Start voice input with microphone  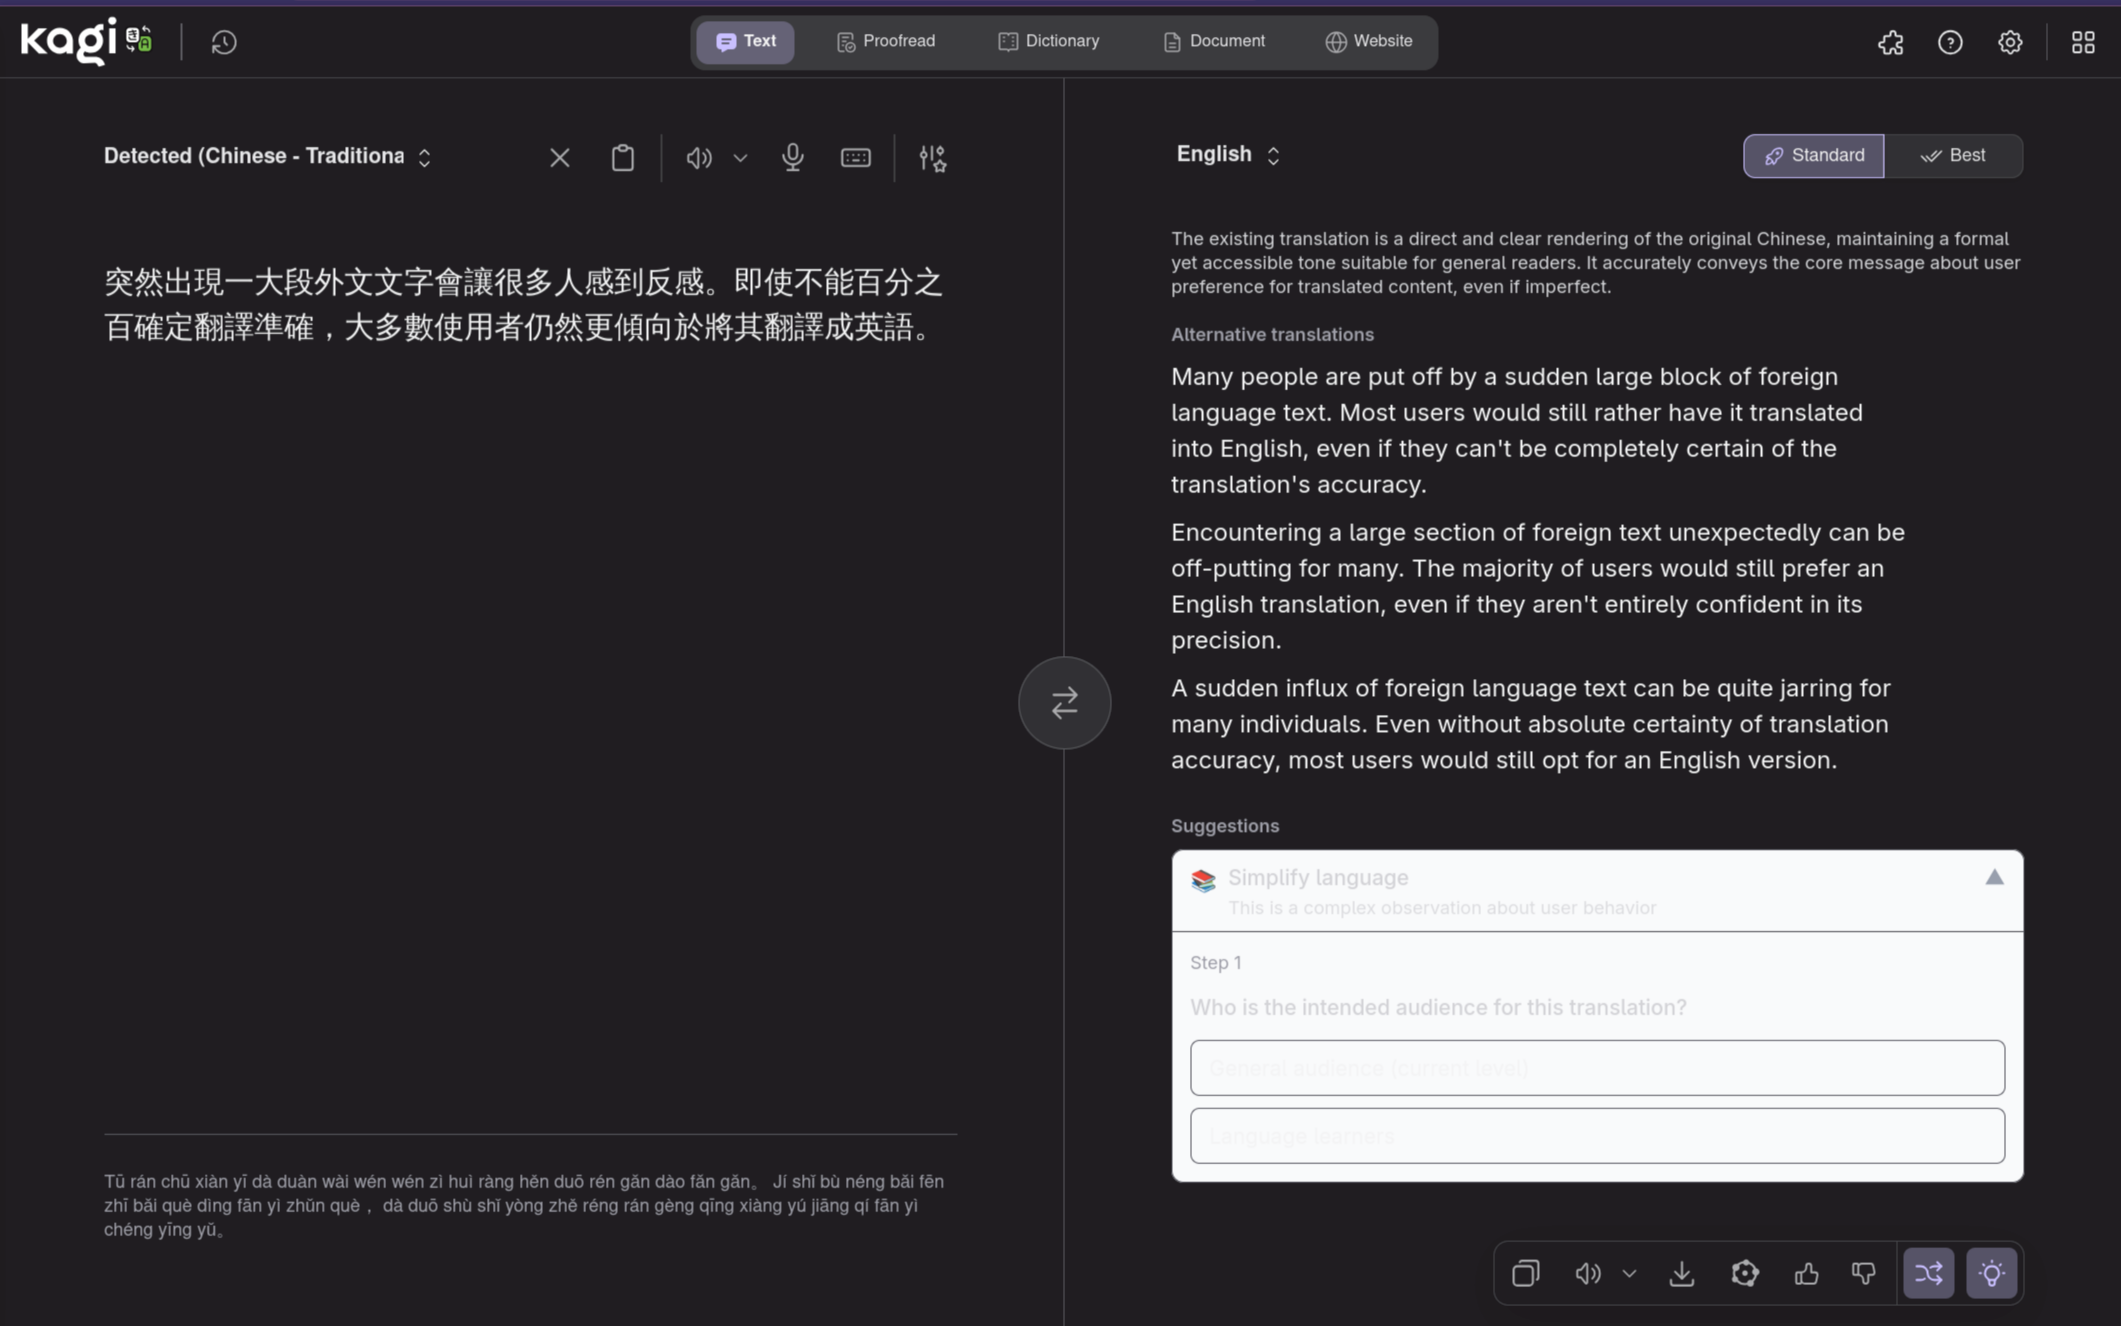[792, 157]
